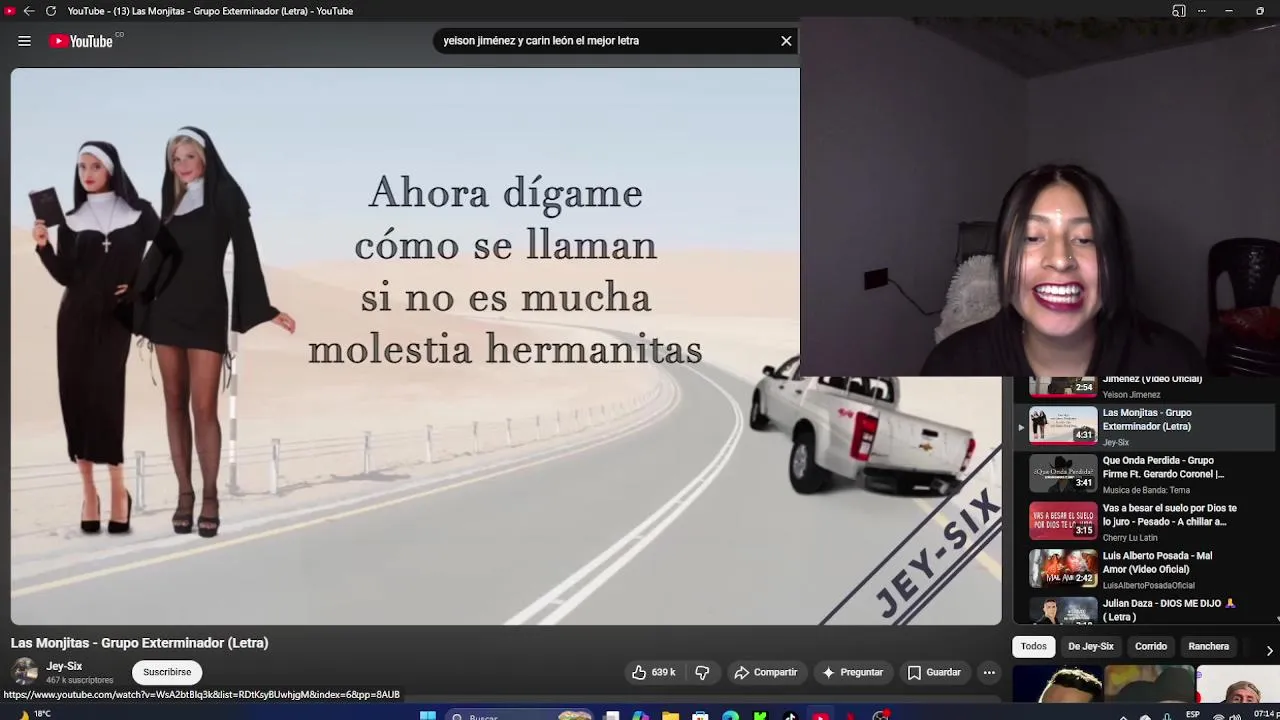Show more filter chips with right arrow
The height and width of the screenshot is (720, 1280).
point(1269,650)
